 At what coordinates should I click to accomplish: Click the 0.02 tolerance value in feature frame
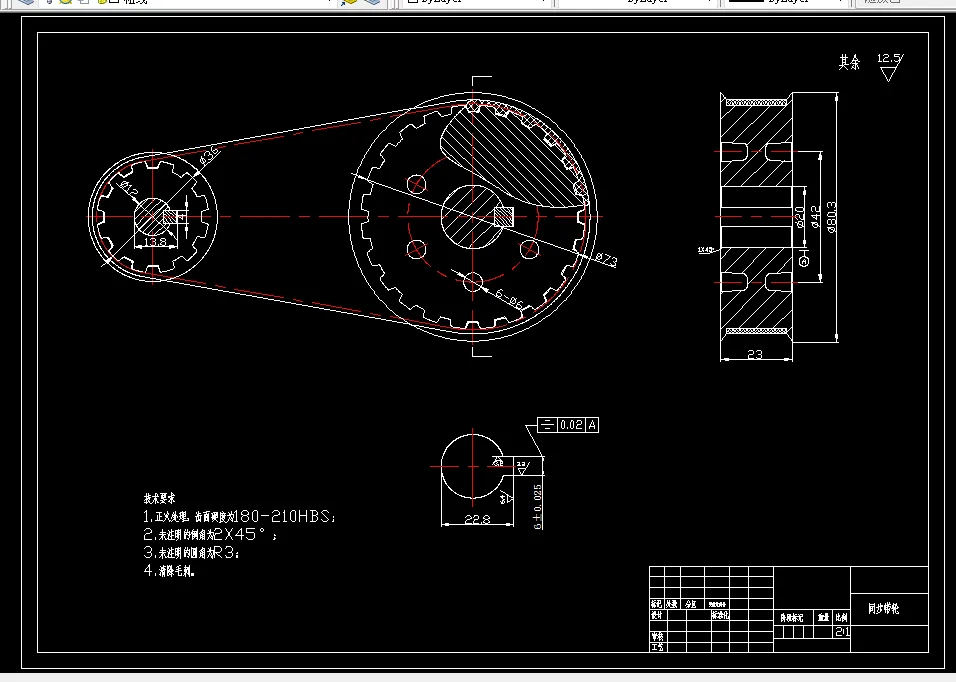(x=571, y=425)
